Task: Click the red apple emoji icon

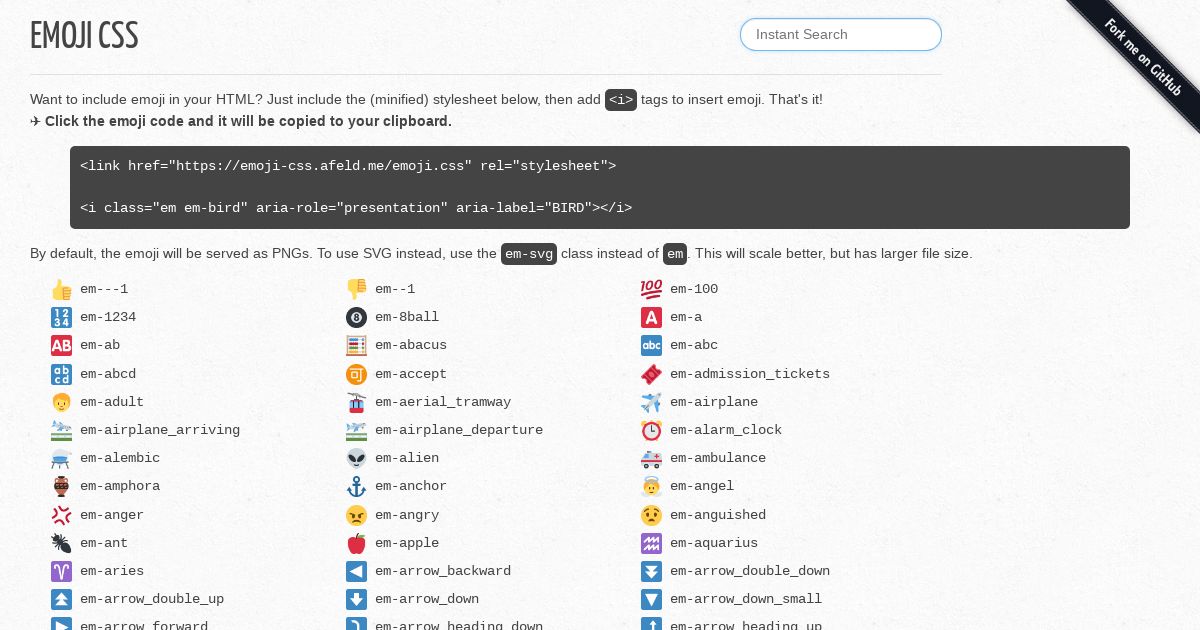Action: click(356, 543)
